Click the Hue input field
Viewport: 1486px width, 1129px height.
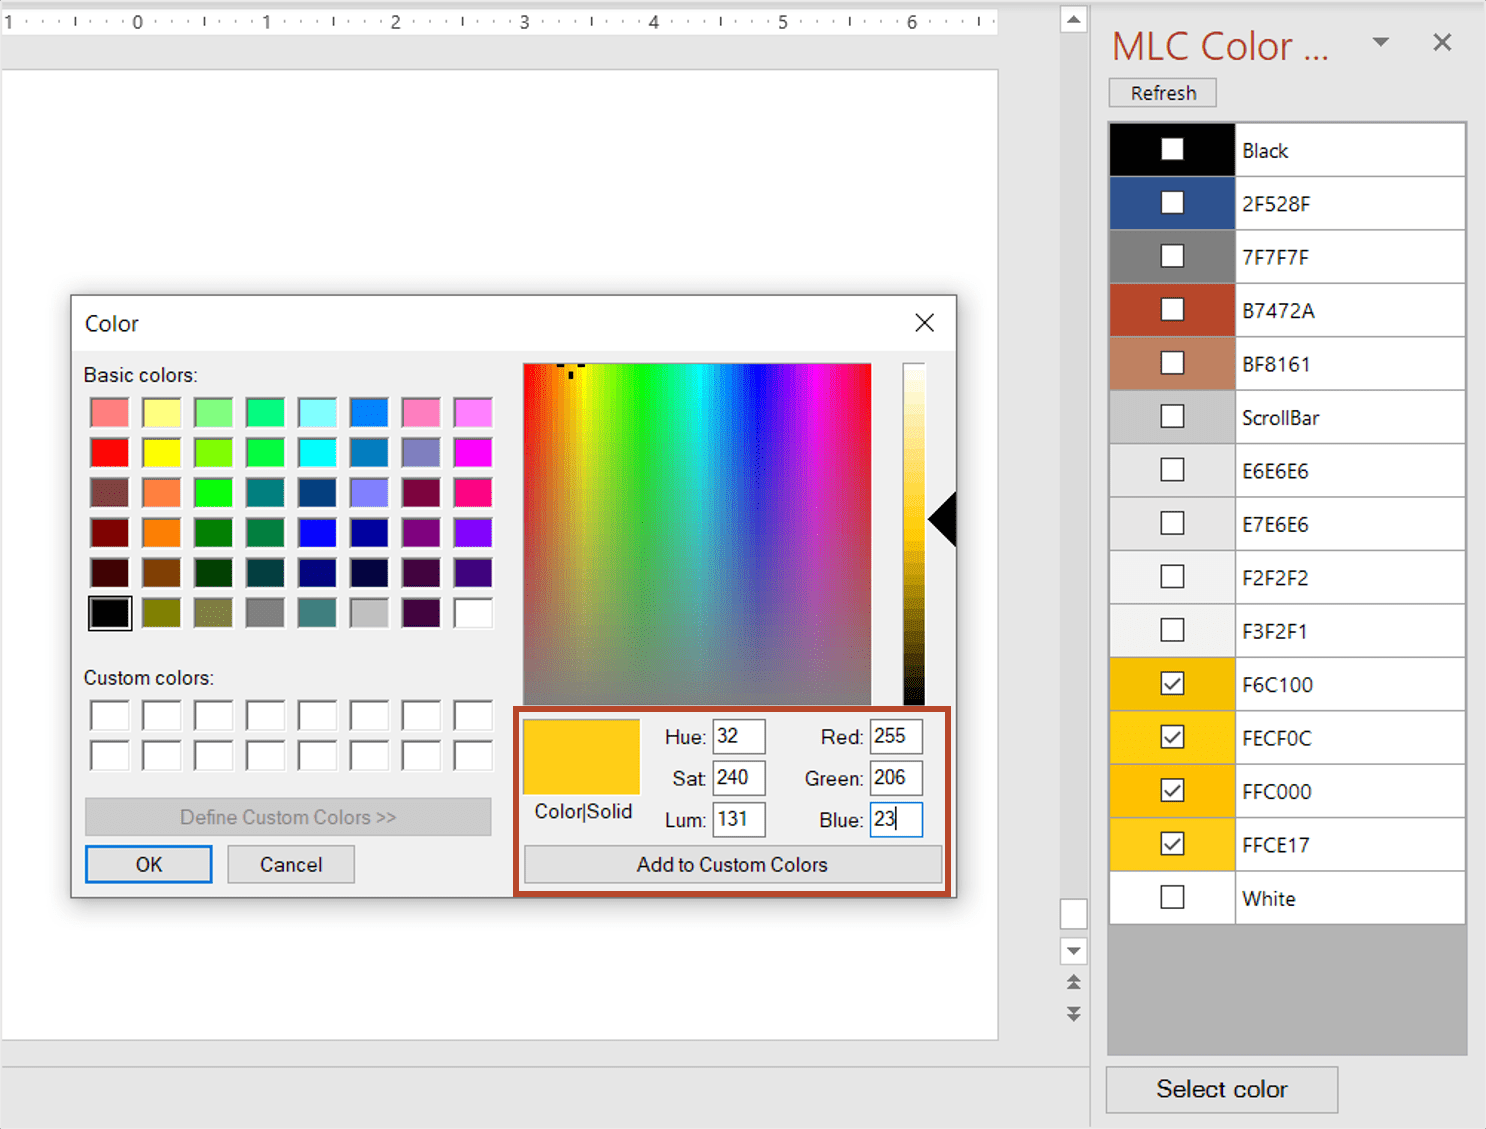pyautogui.click(x=739, y=736)
